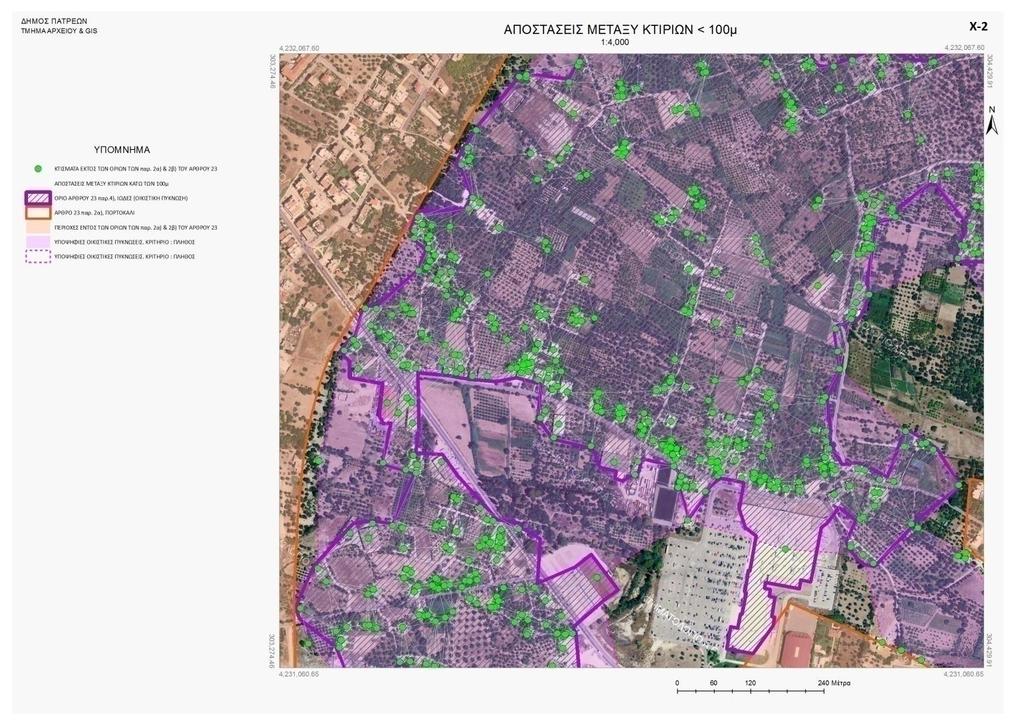Click the dashed purple outline legend symbol

(x=38, y=257)
